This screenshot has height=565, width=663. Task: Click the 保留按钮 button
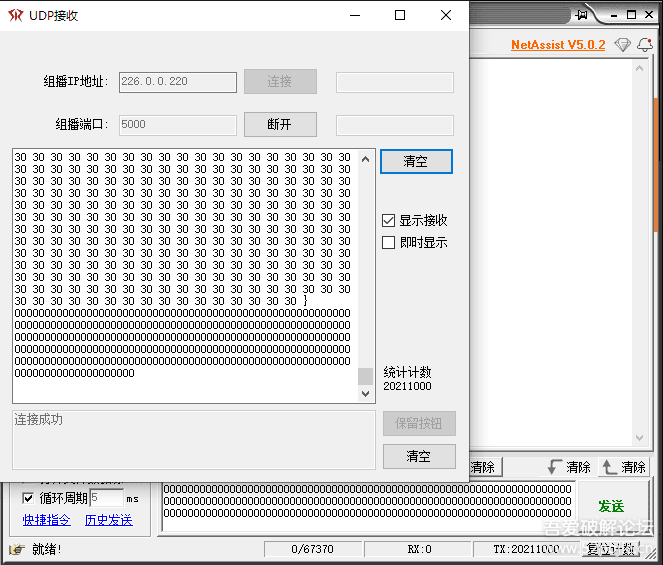coord(419,423)
